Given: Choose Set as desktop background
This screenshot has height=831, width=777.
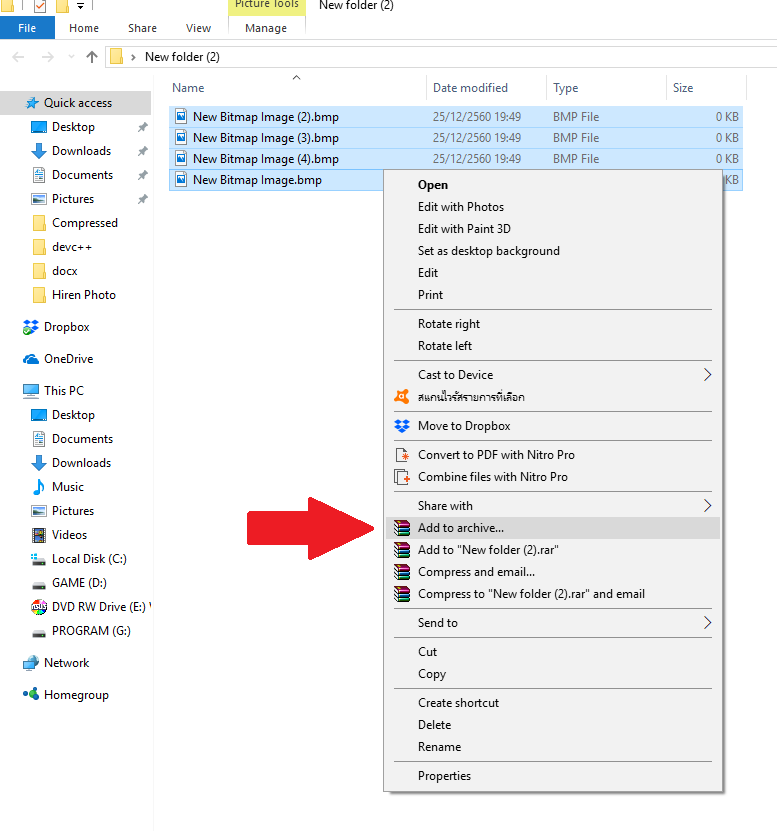Looking at the screenshot, I should (551, 251).
